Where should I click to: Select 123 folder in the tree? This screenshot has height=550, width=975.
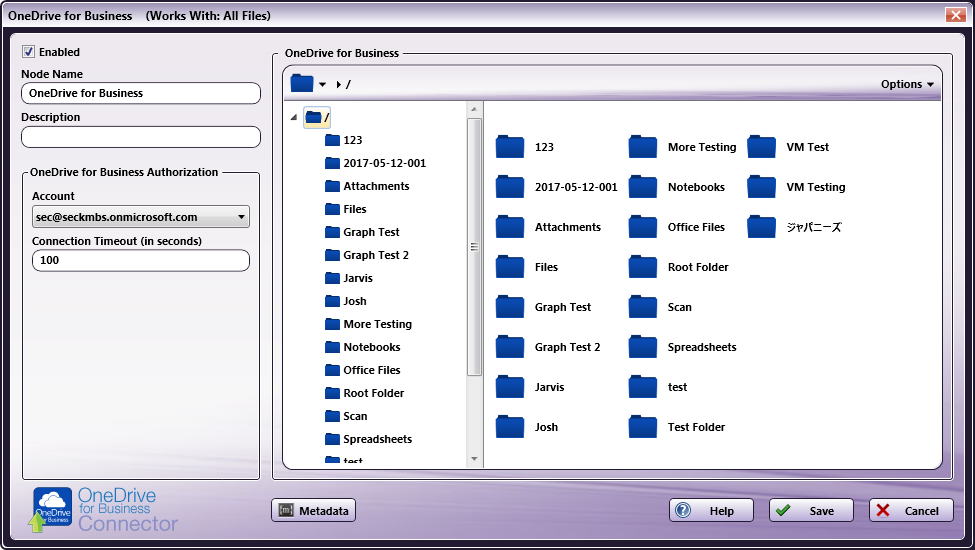[344, 140]
